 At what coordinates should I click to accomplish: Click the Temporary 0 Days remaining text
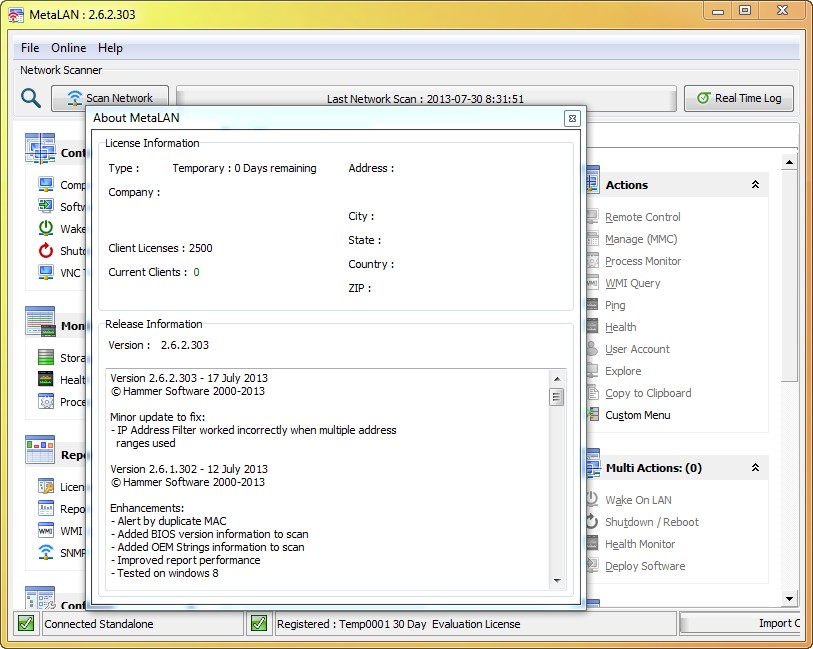pyautogui.click(x=244, y=168)
